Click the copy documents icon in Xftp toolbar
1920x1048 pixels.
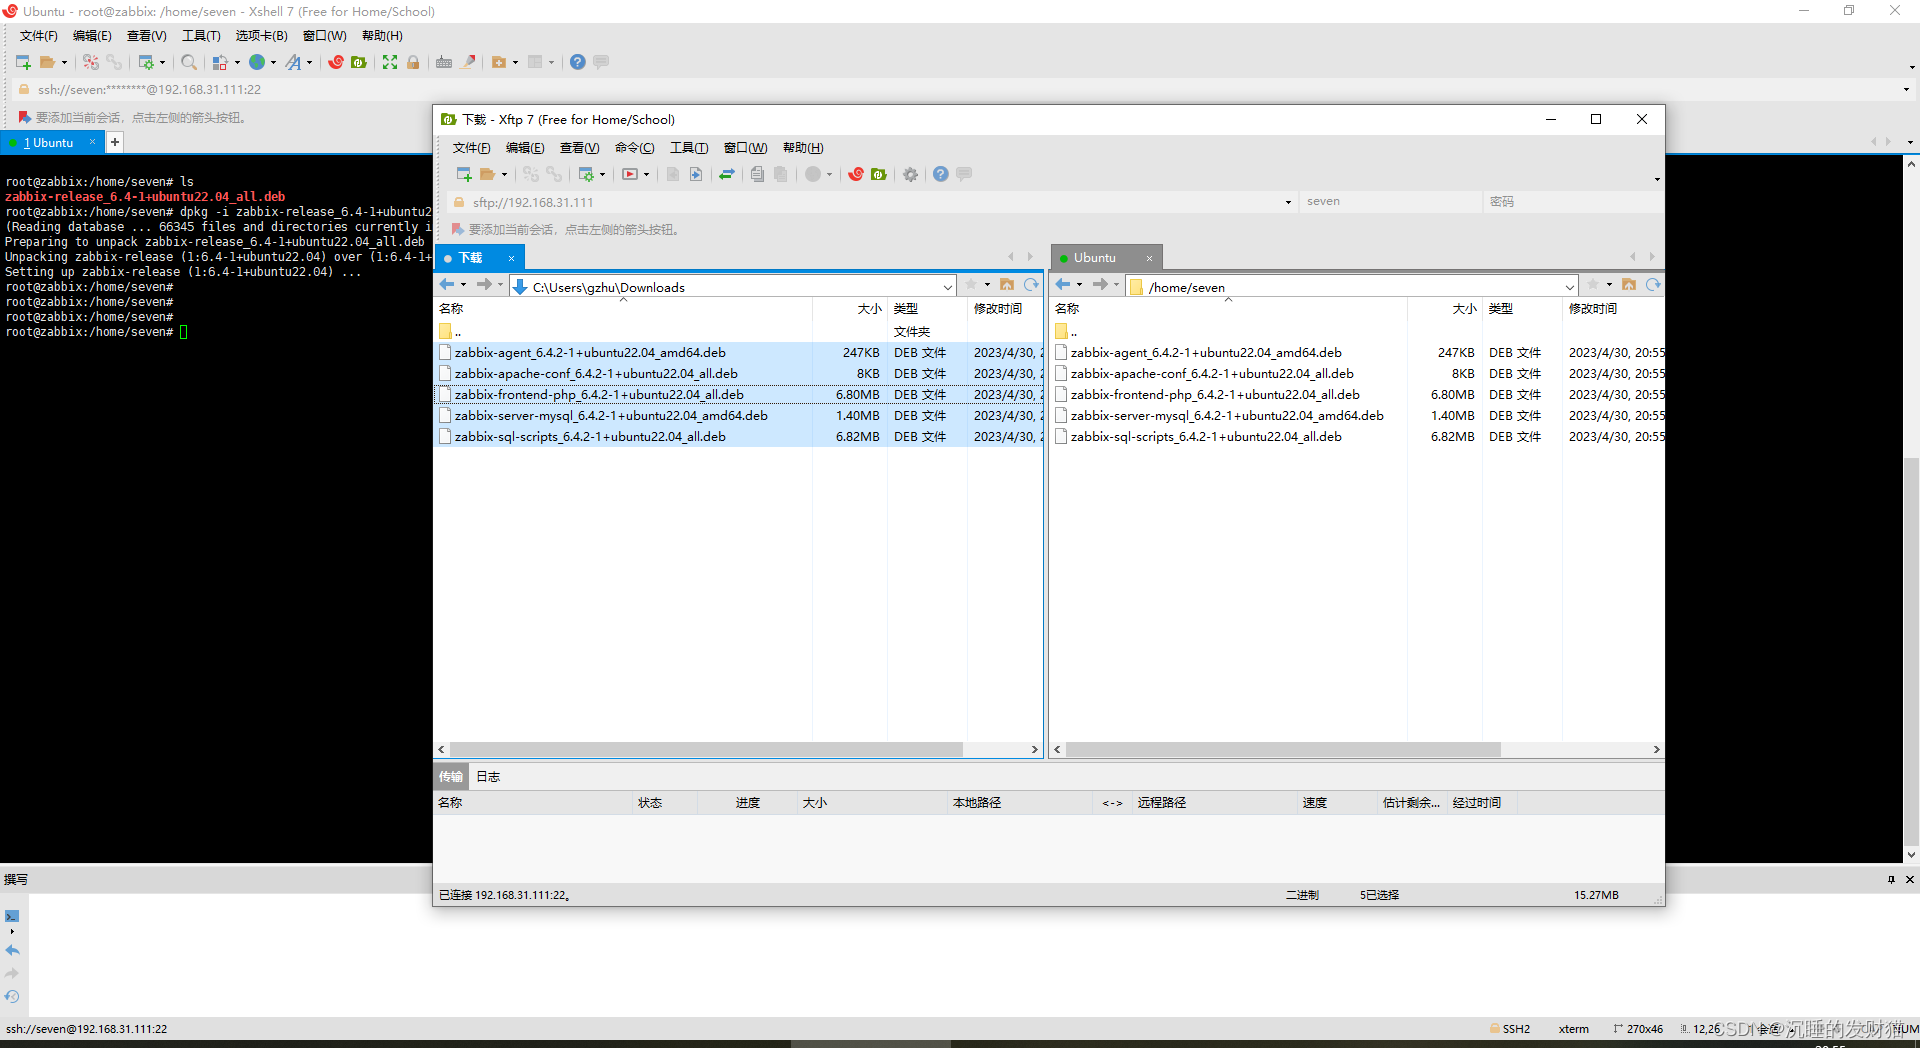point(757,174)
